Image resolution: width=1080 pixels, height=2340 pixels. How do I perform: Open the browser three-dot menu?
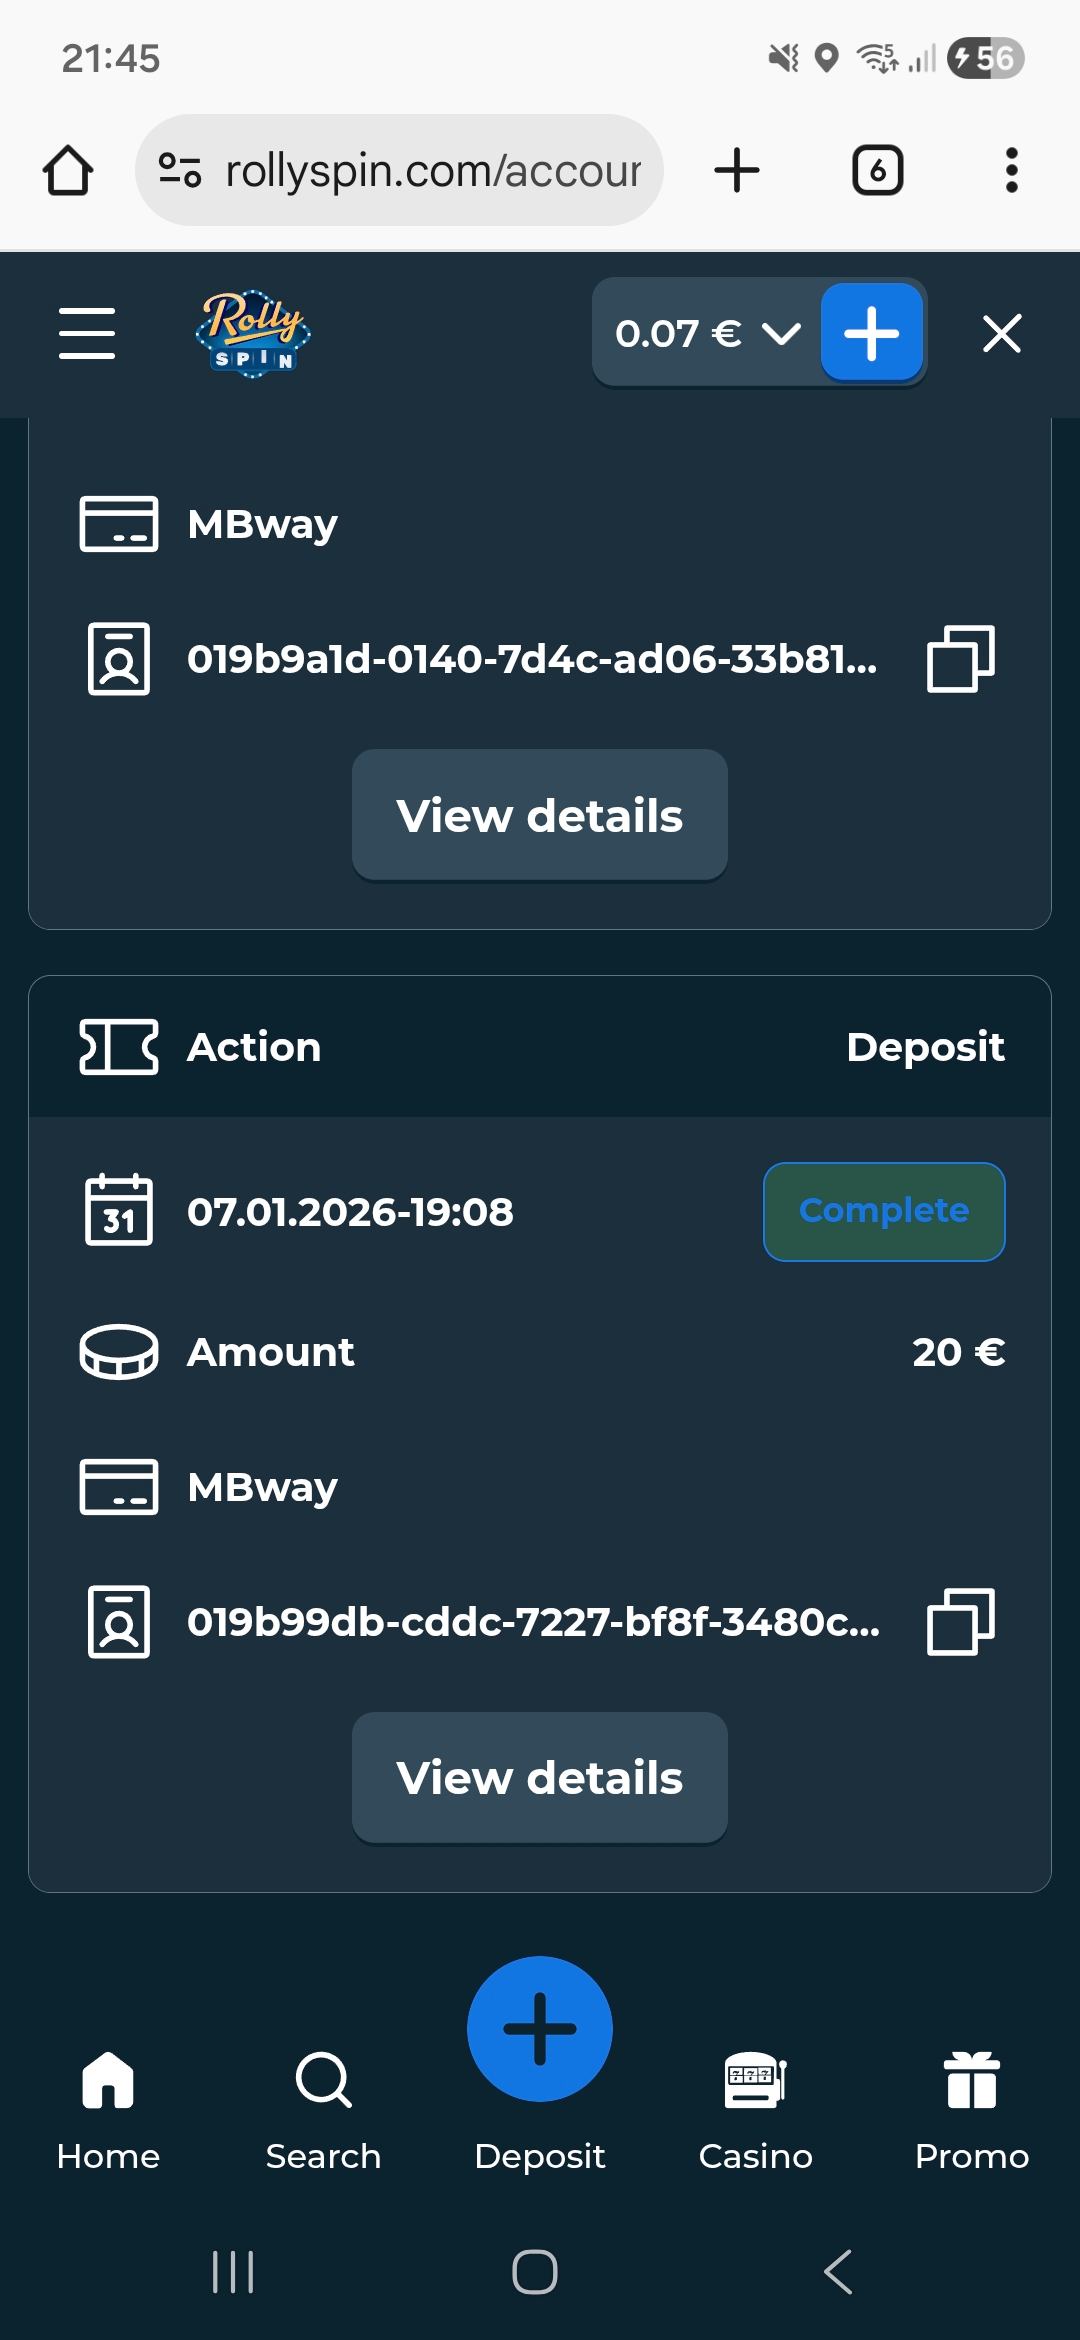tap(1011, 170)
